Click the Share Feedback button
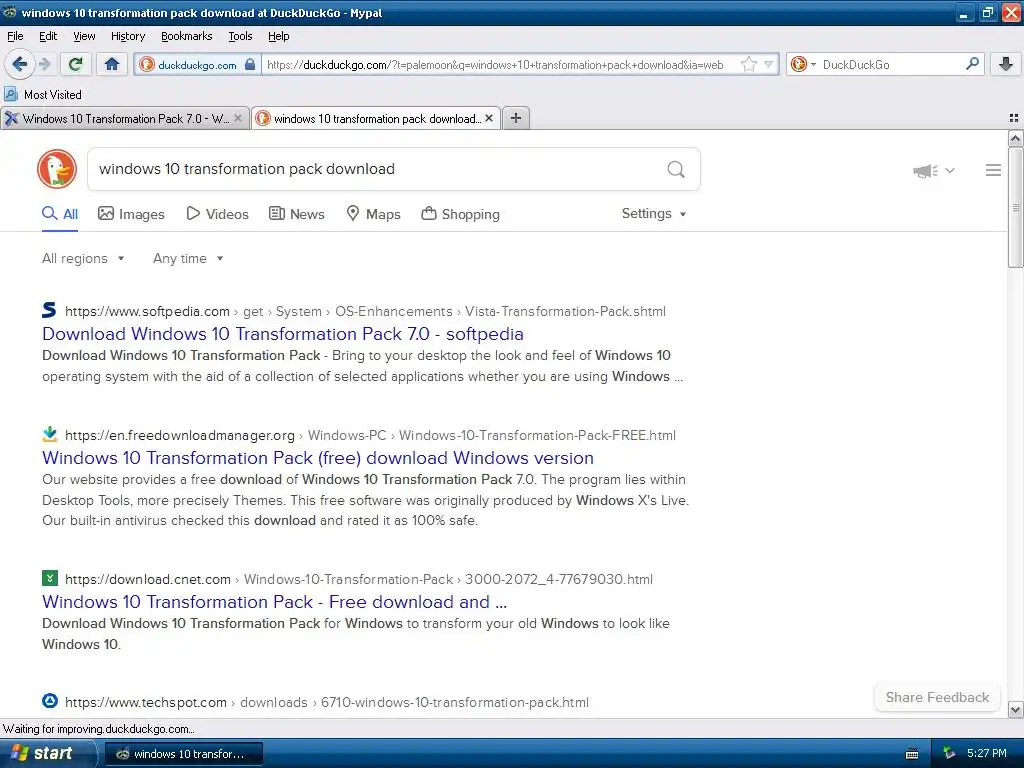This screenshot has width=1024, height=768. click(x=937, y=697)
